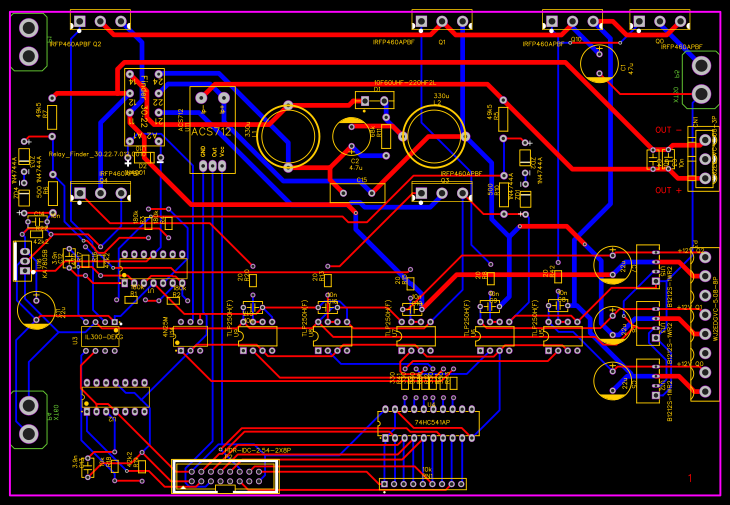730x505 pixels.
Task: Select the R2 180k resistor footprint
Action: 173,301
